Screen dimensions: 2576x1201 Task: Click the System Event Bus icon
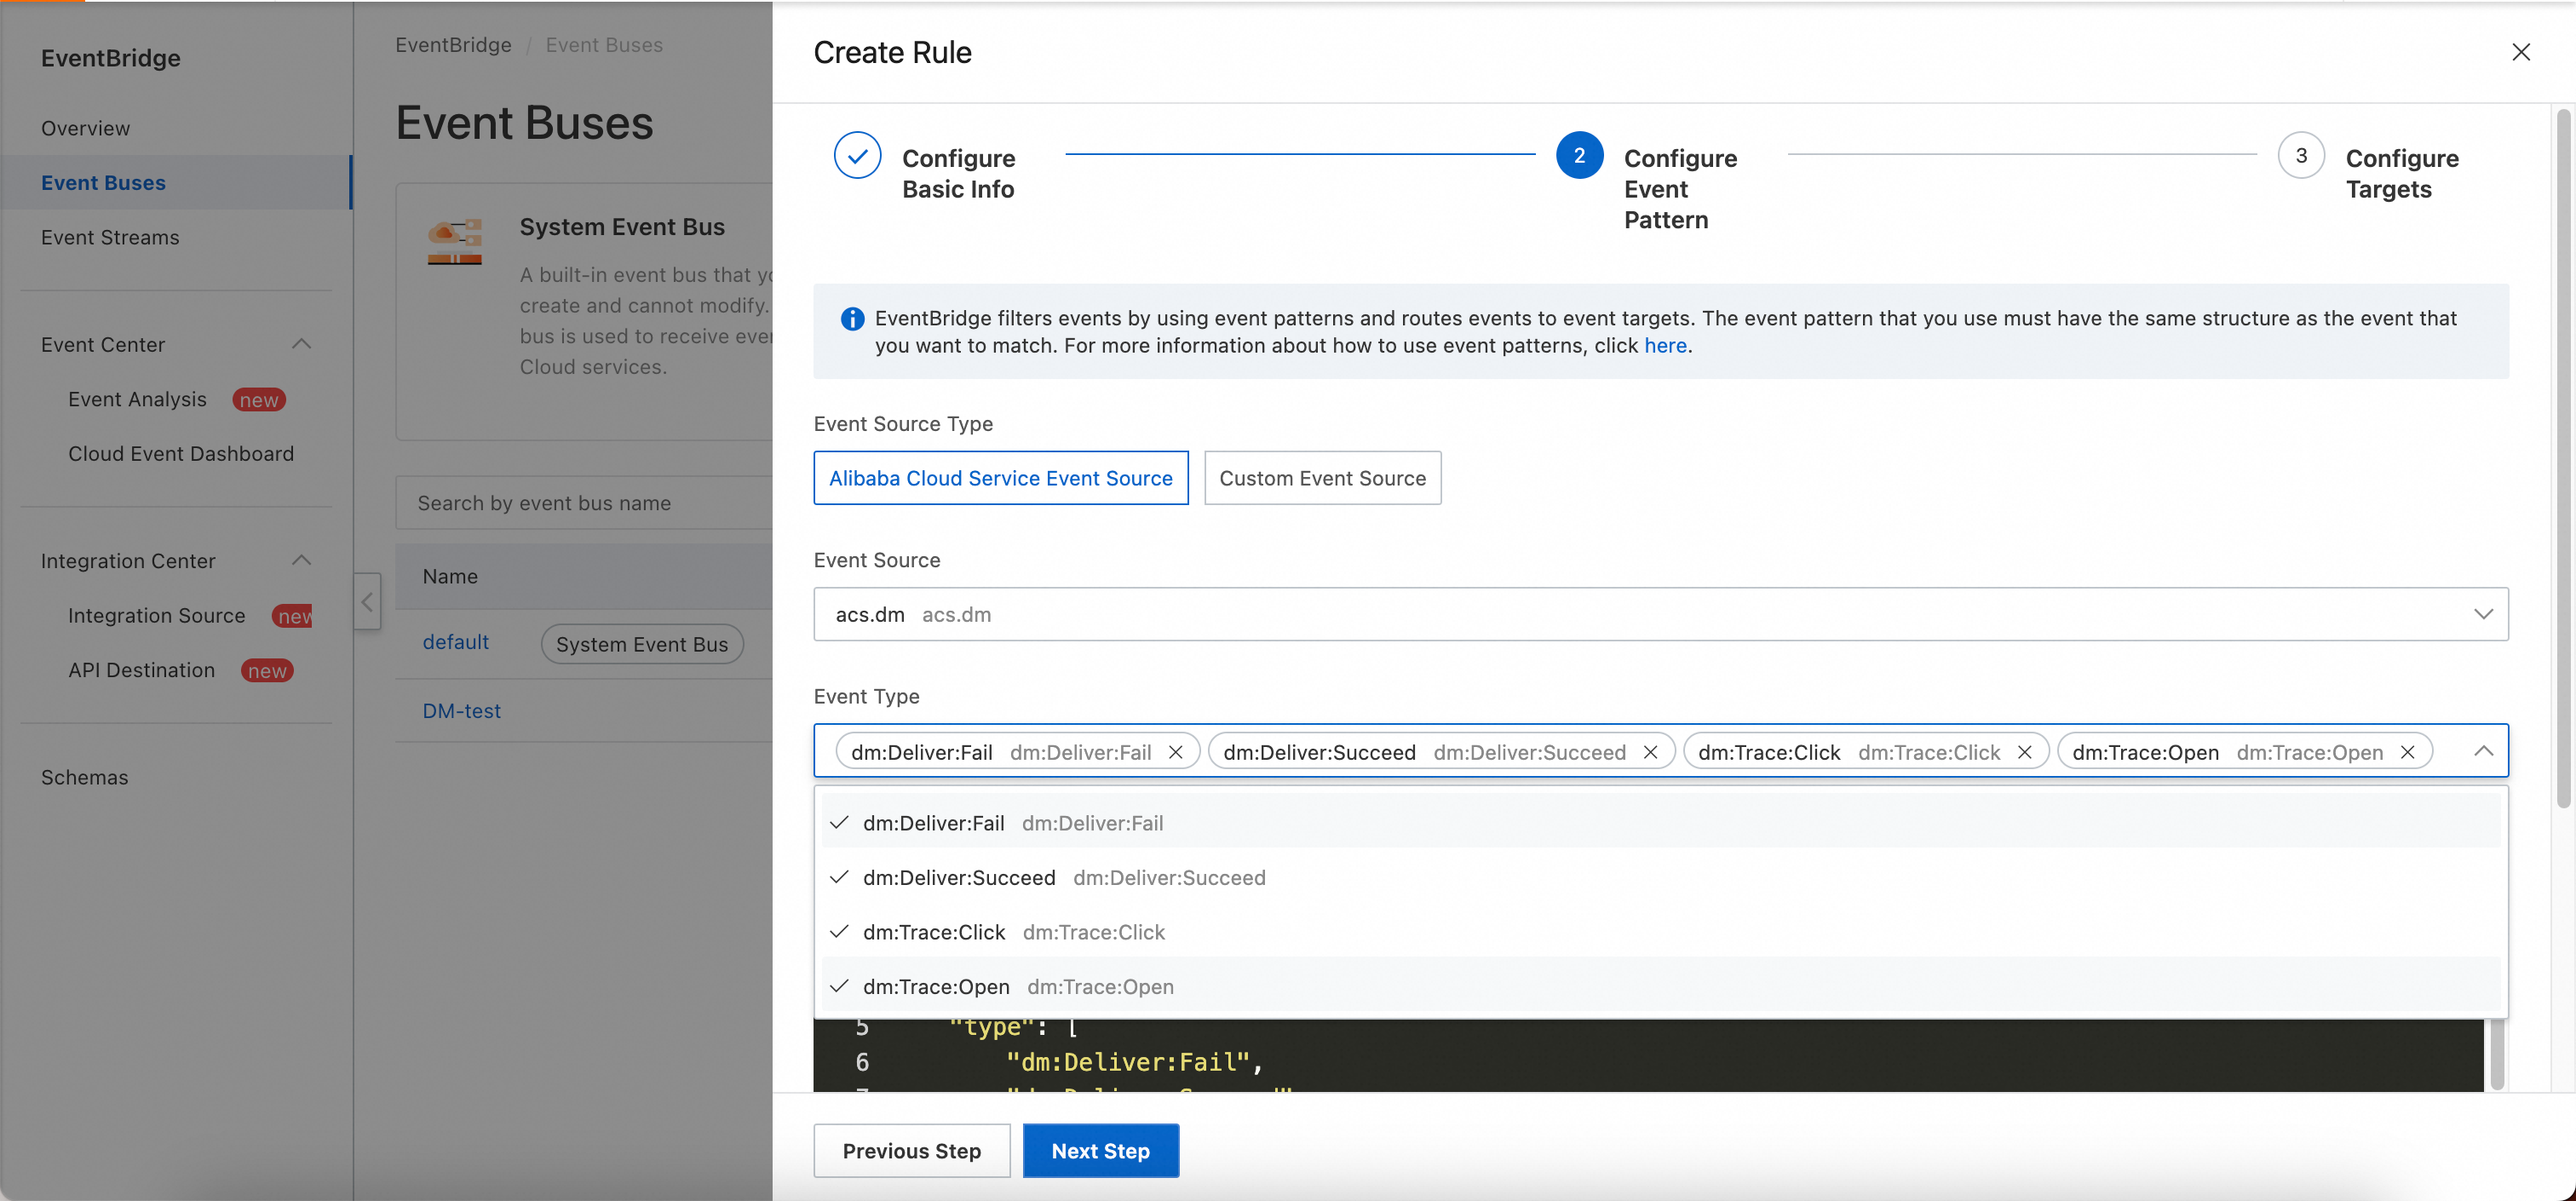455,242
